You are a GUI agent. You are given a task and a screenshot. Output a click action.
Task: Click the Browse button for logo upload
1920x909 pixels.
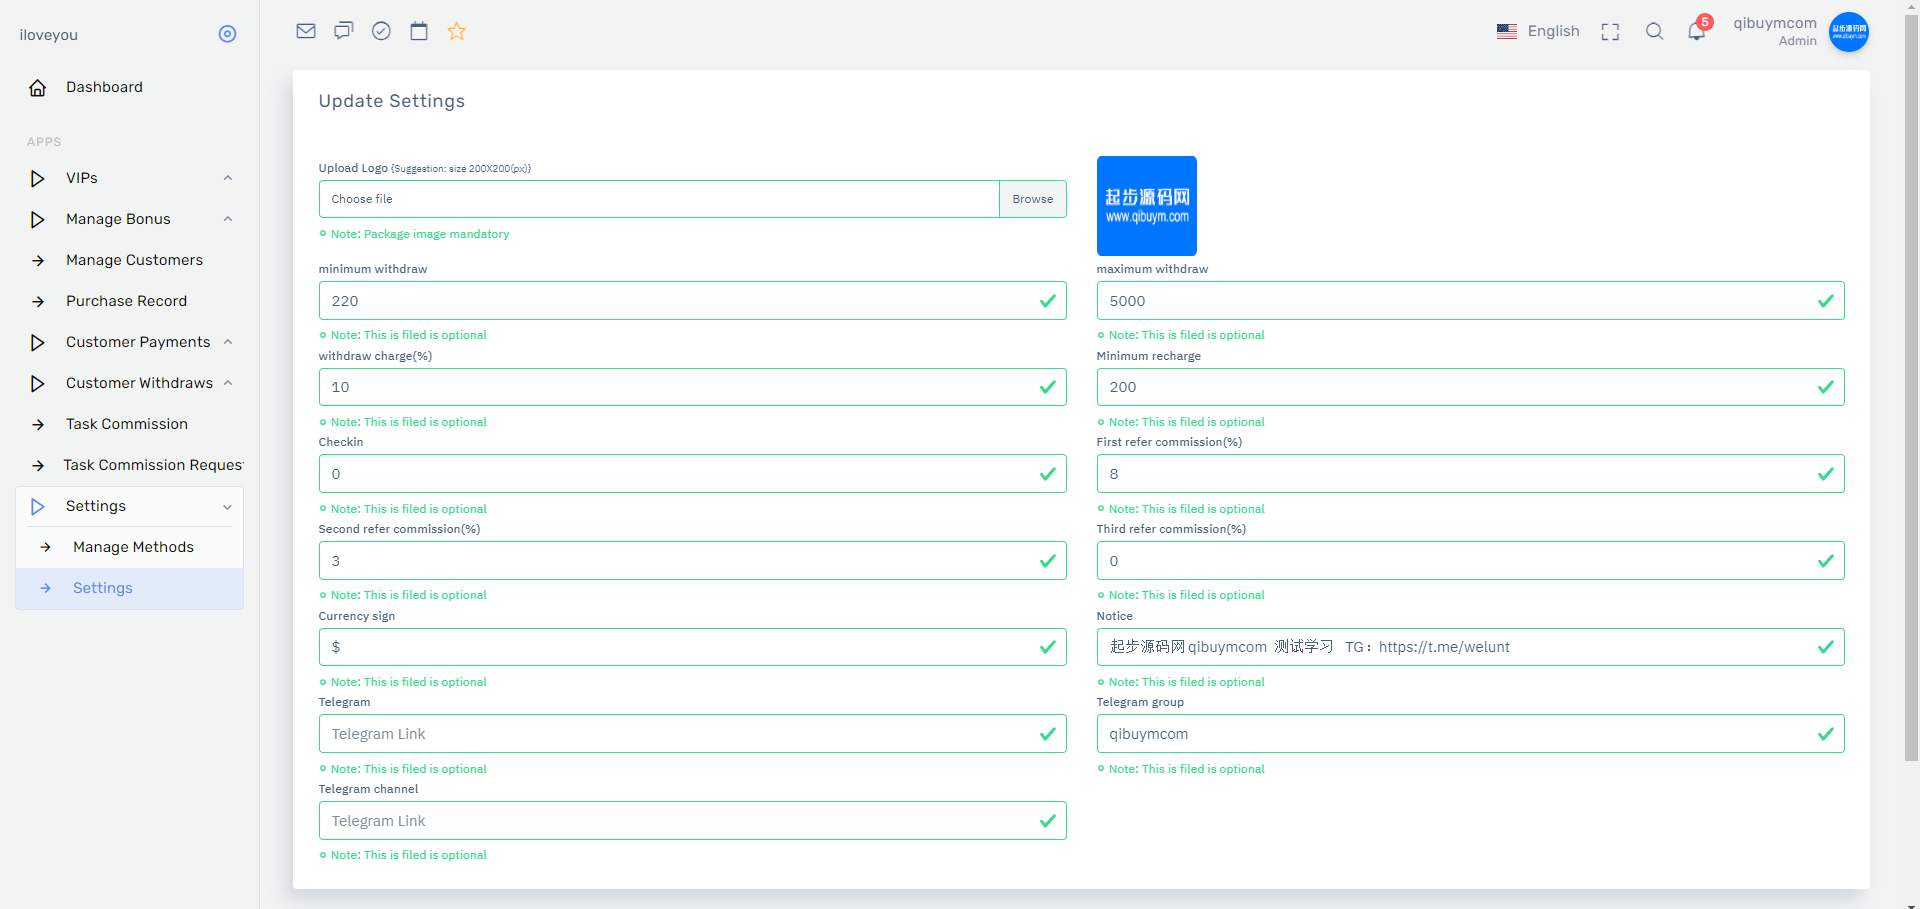[1032, 199]
